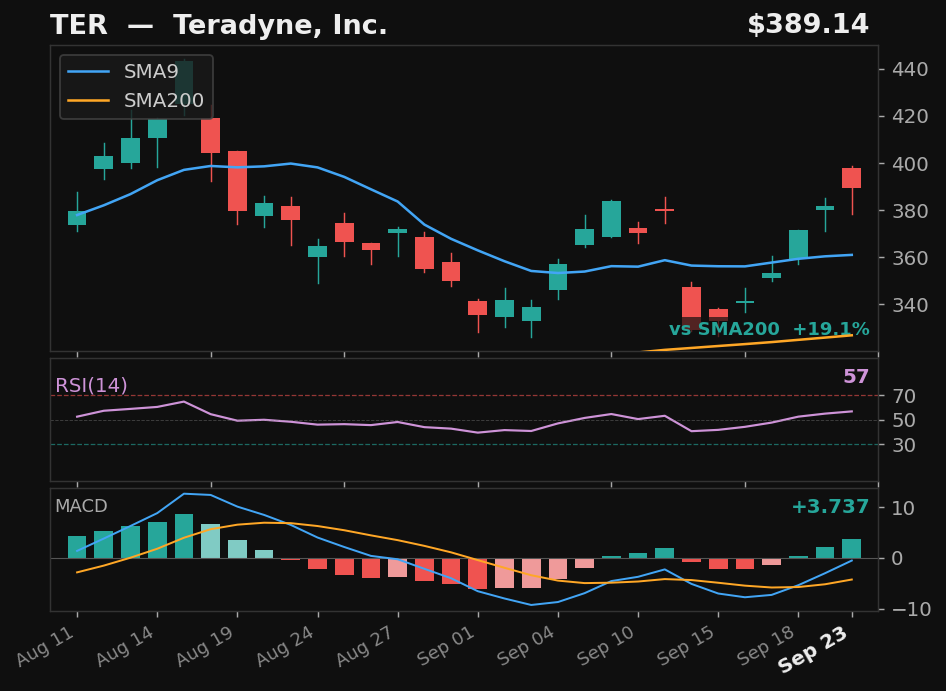Click the Aug 11 date label
Viewport: 946px width, 691px height.
(47, 645)
